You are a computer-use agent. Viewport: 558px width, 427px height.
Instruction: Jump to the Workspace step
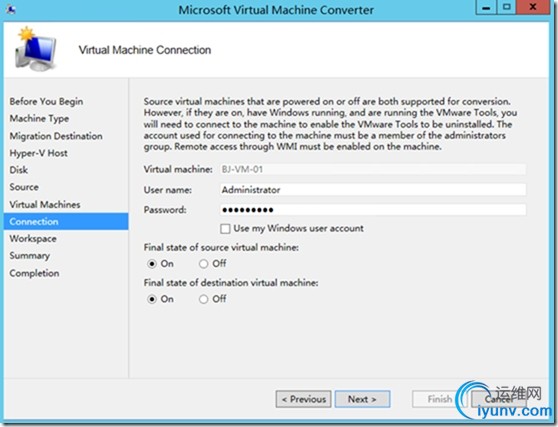pos(33,238)
